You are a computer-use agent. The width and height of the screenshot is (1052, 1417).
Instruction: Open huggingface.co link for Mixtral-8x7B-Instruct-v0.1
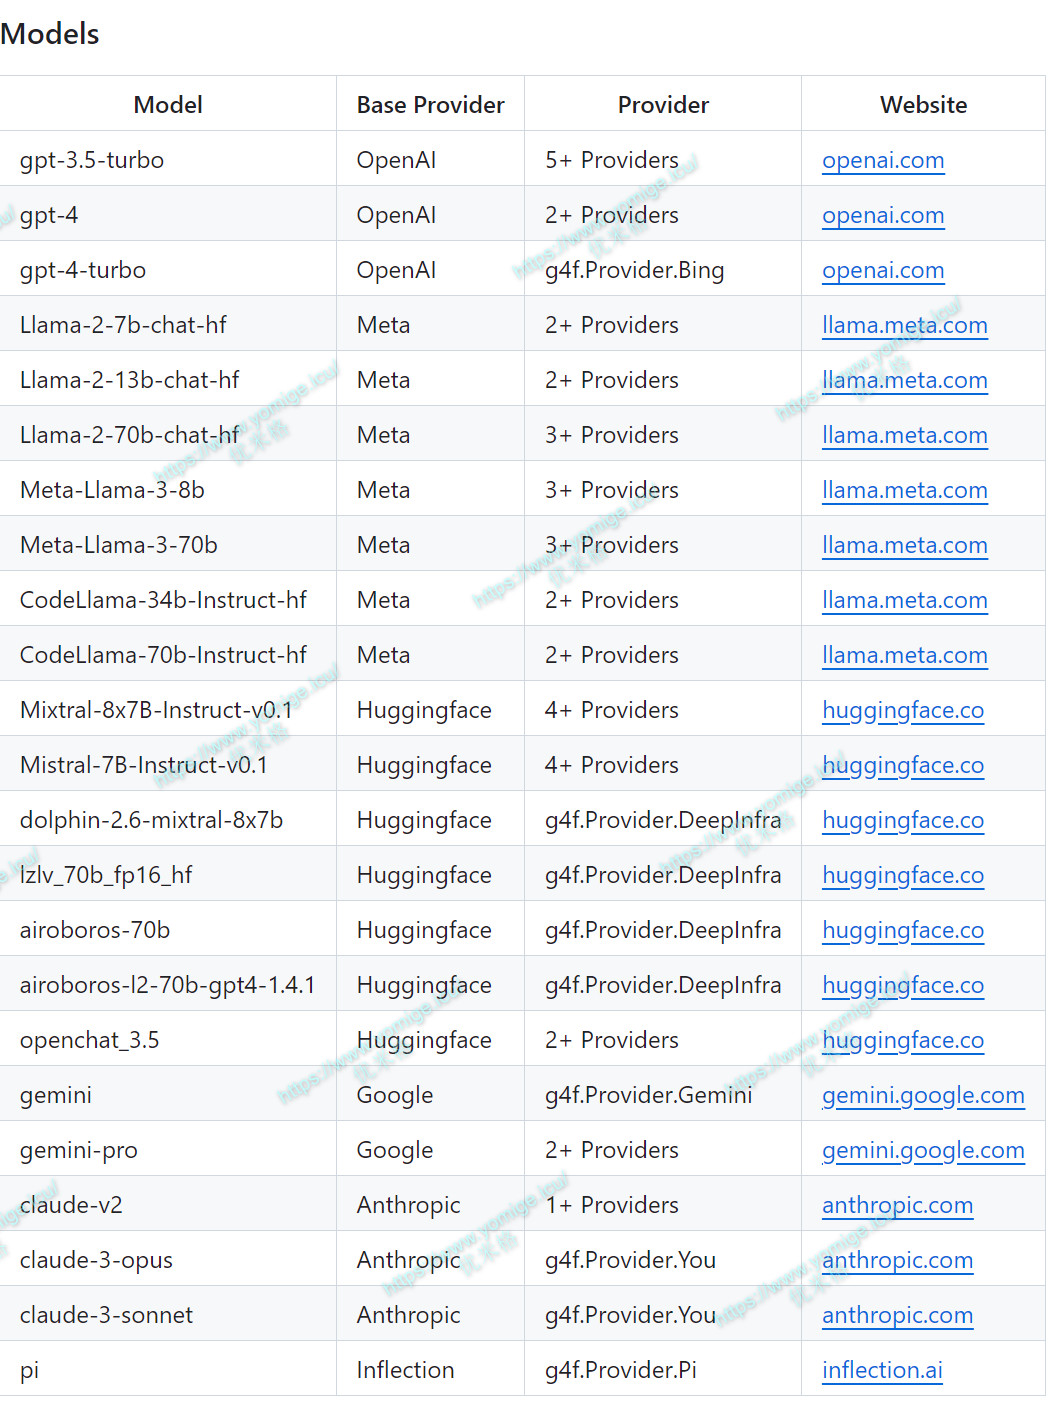(x=902, y=711)
